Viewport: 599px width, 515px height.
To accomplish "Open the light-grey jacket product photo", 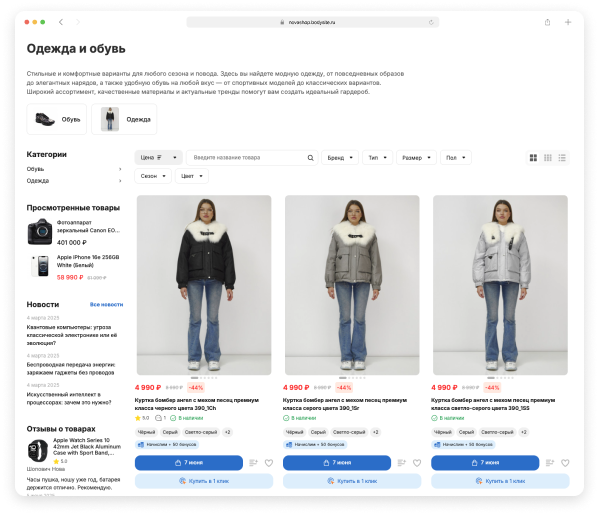I will click(x=500, y=285).
